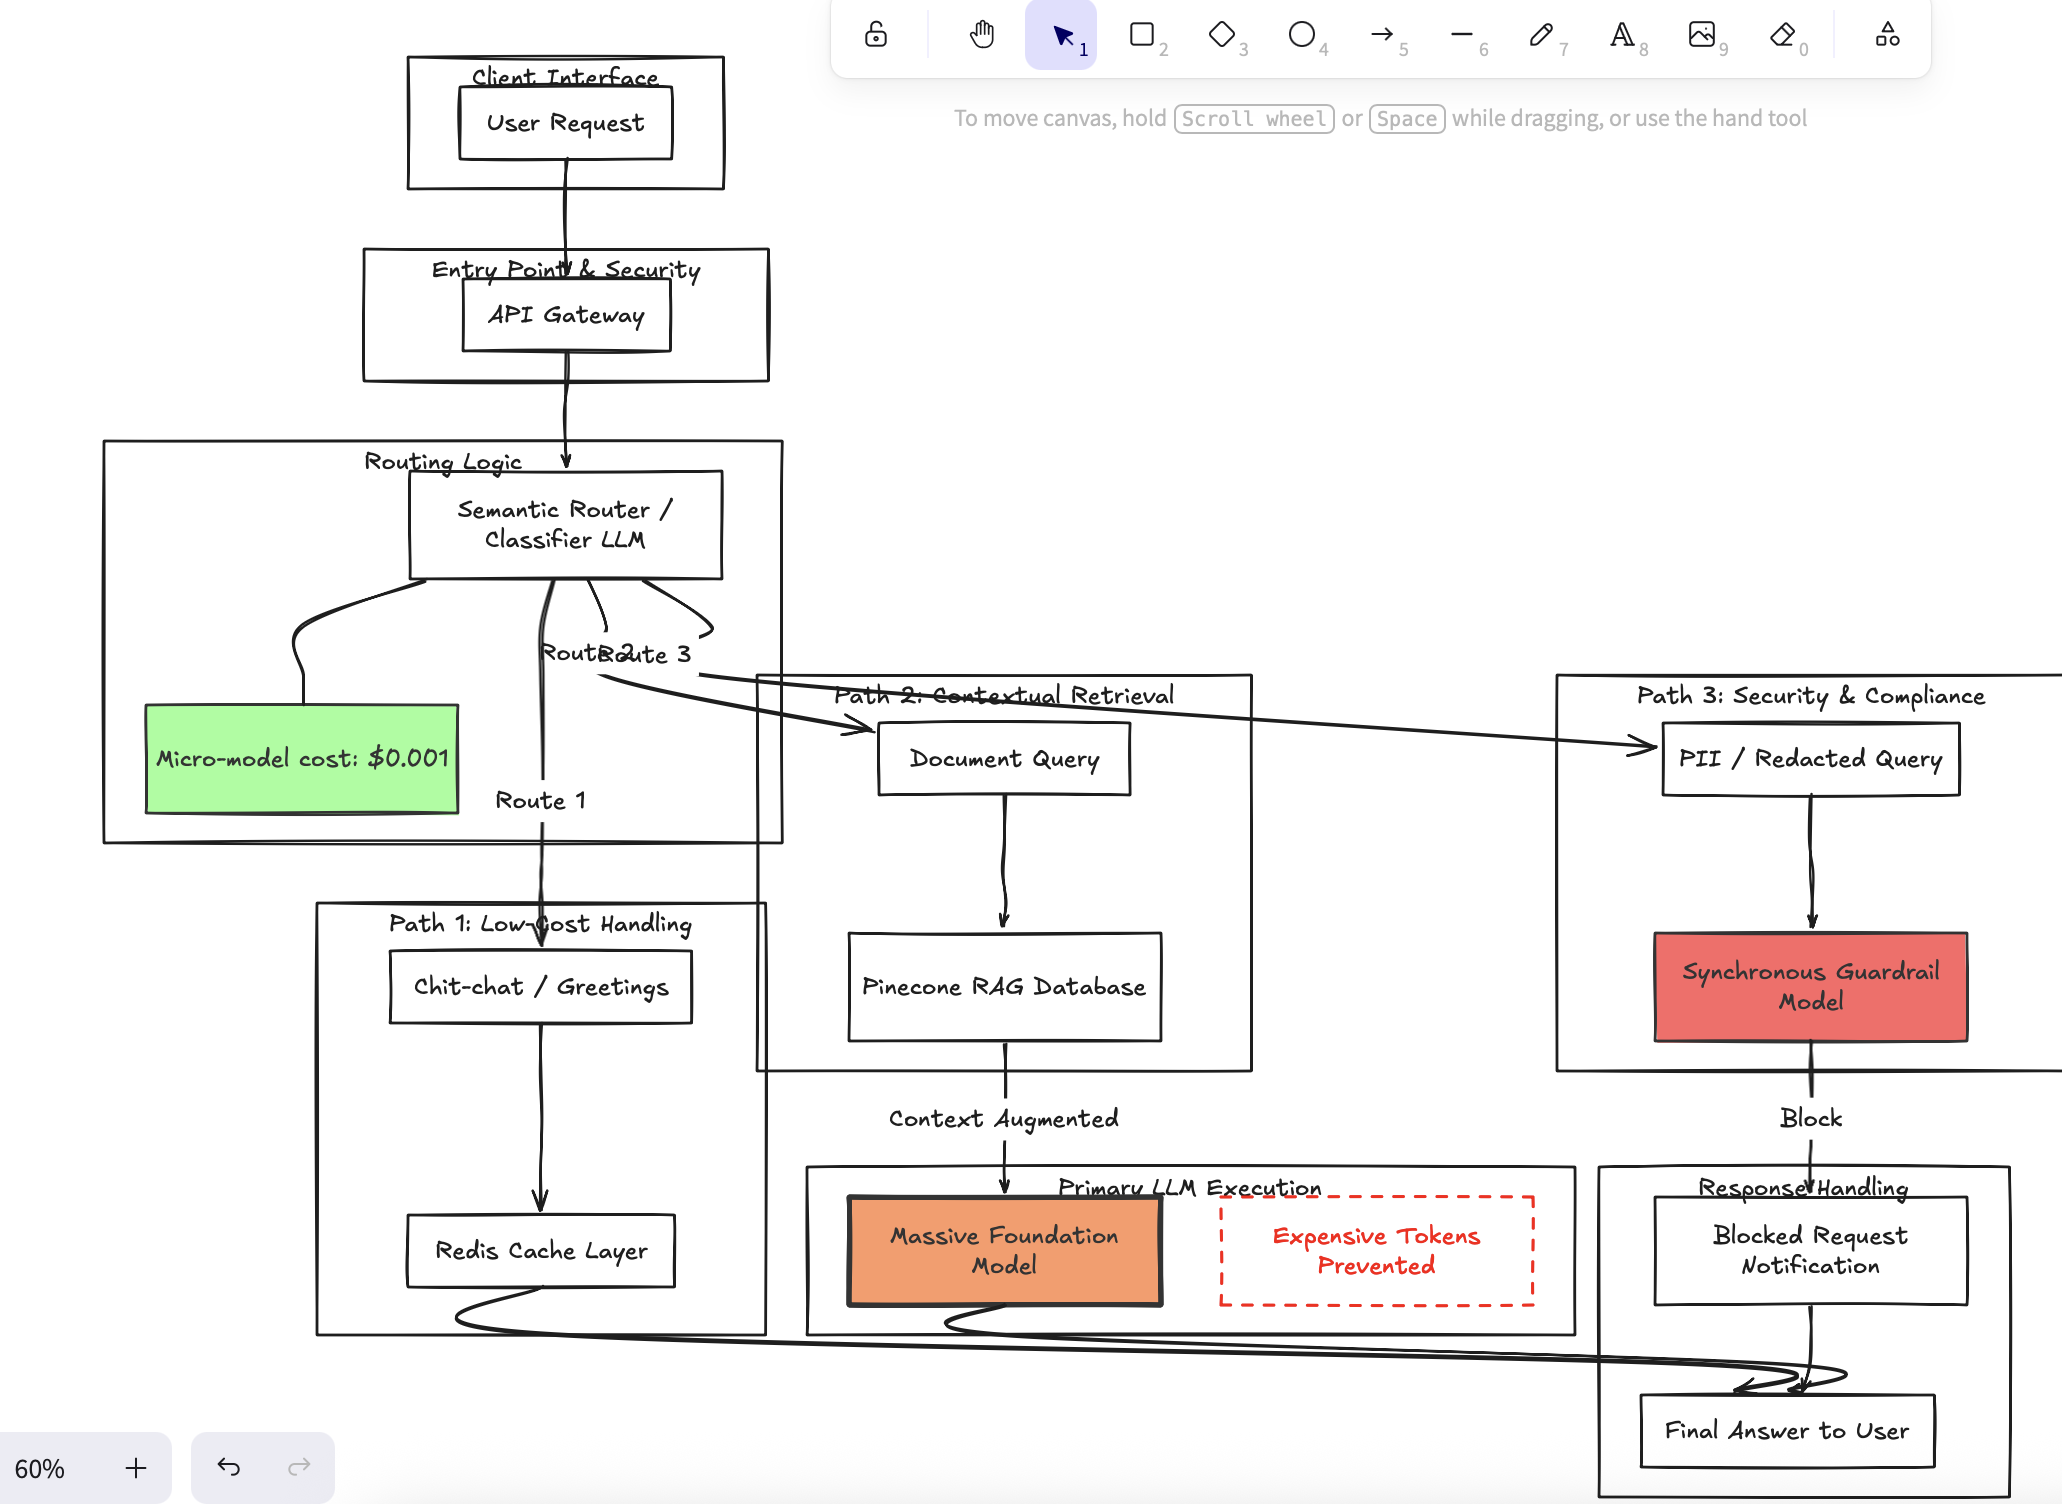This screenshot has height=1504, width=2062.
Task: Select the Hand panning tool
Action: click(x=982, y=35)
